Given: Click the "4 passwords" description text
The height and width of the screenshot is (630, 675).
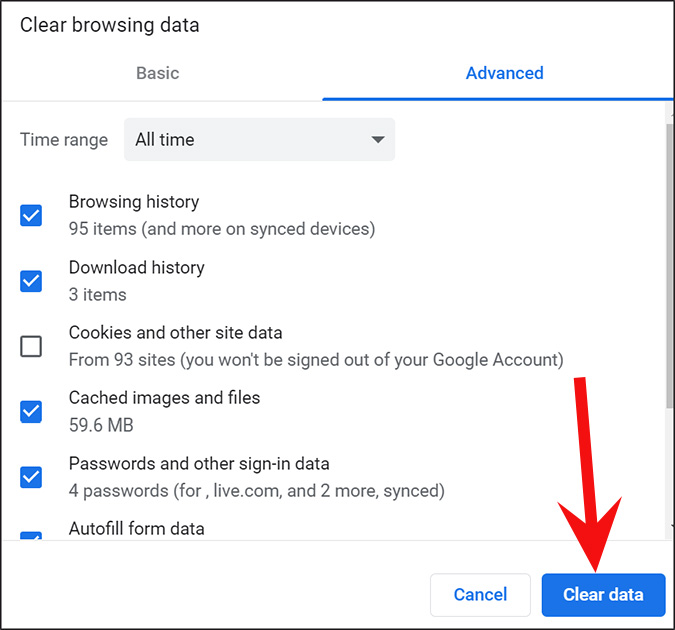Looking at the screenshot, I should tap(257, 491).
